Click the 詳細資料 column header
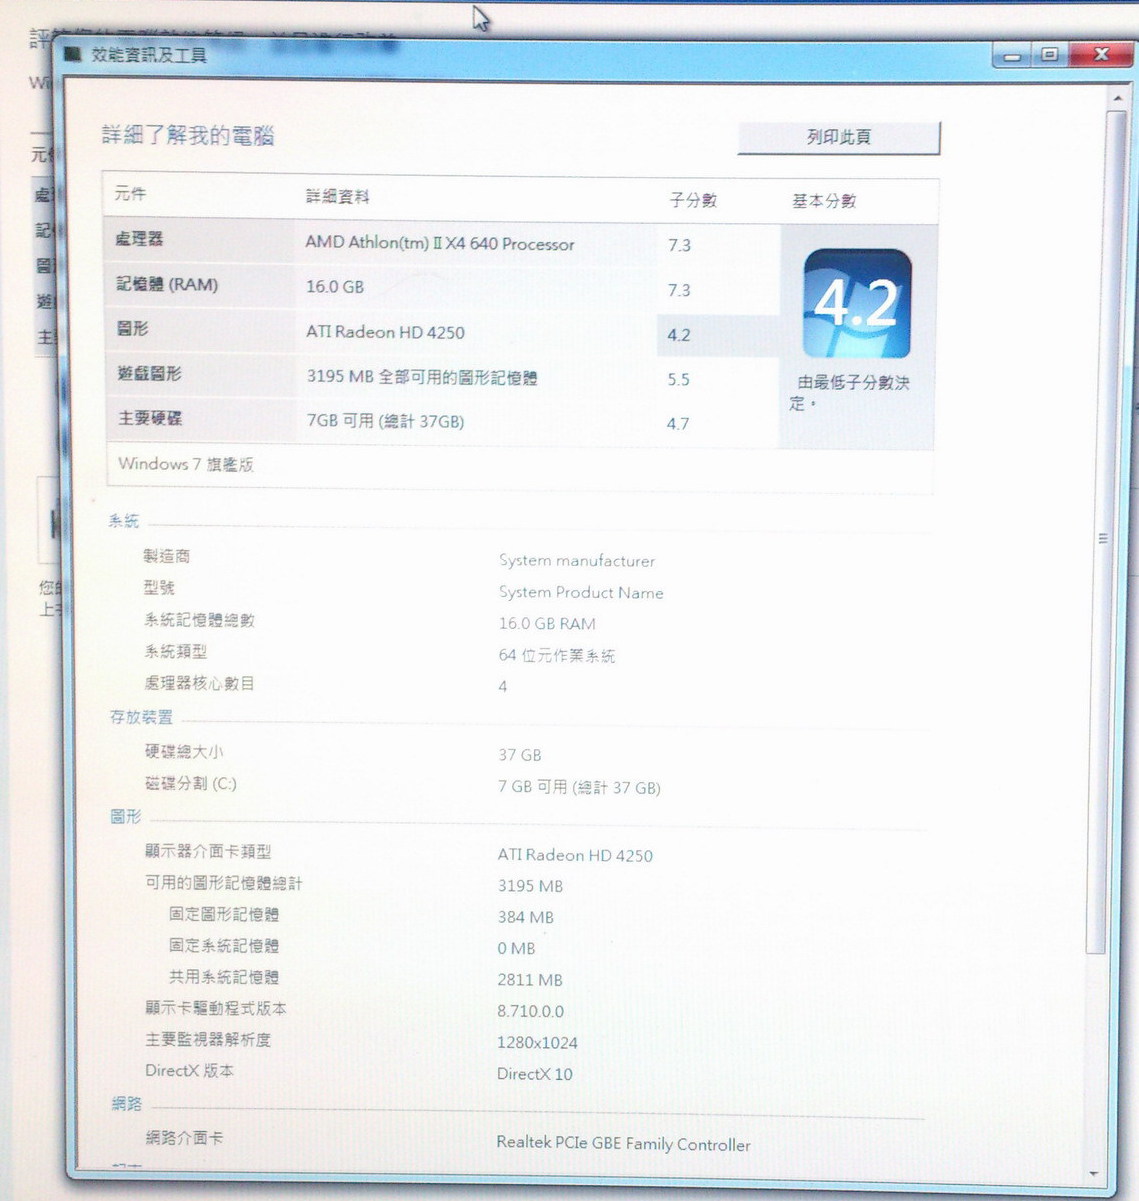This screenshot has height=1201, width=1139. 337,197
